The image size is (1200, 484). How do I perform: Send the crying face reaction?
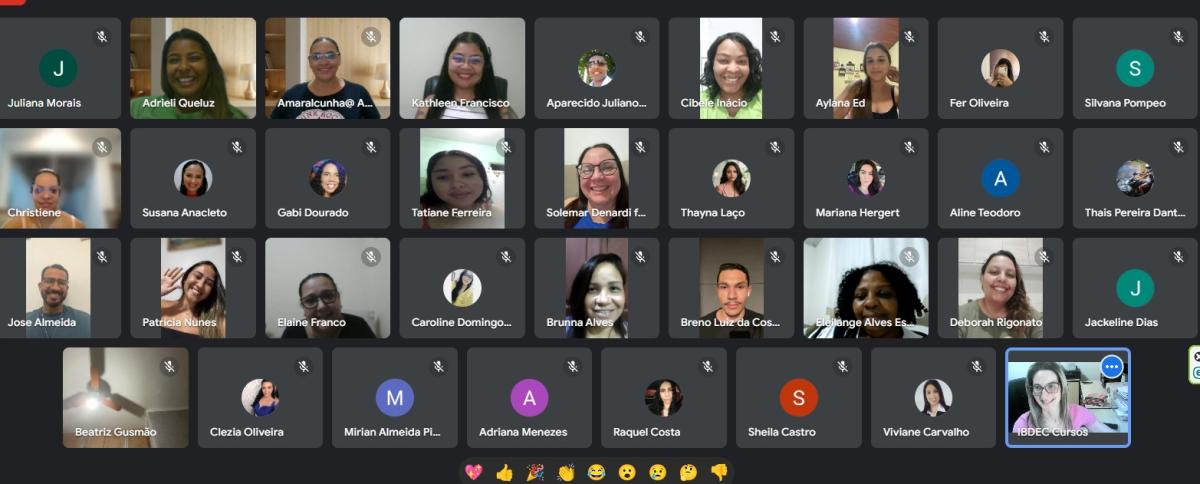(657, 472)
